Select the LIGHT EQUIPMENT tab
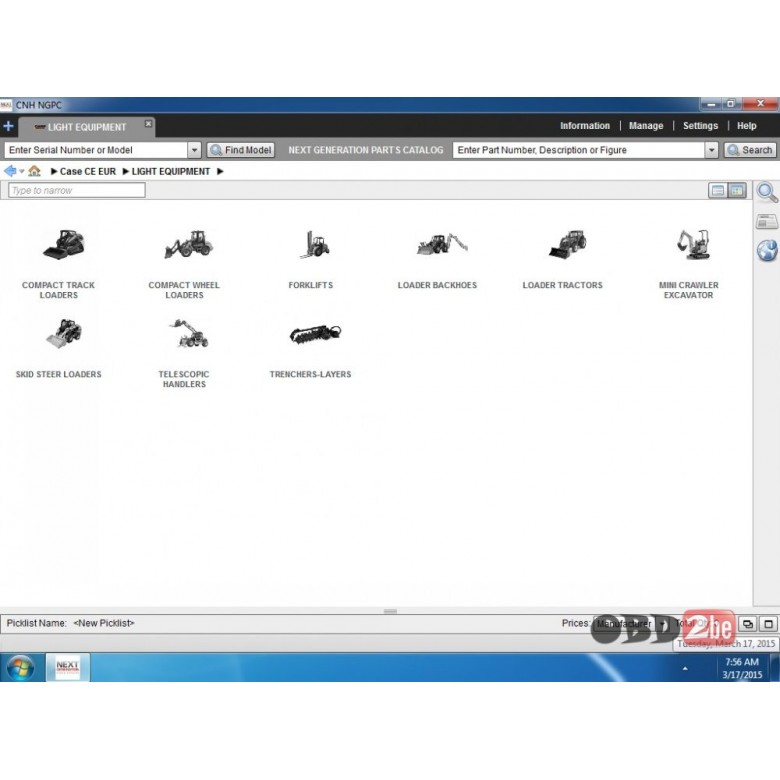The width and height of the screenshot is (780, 780). point(87,127)
